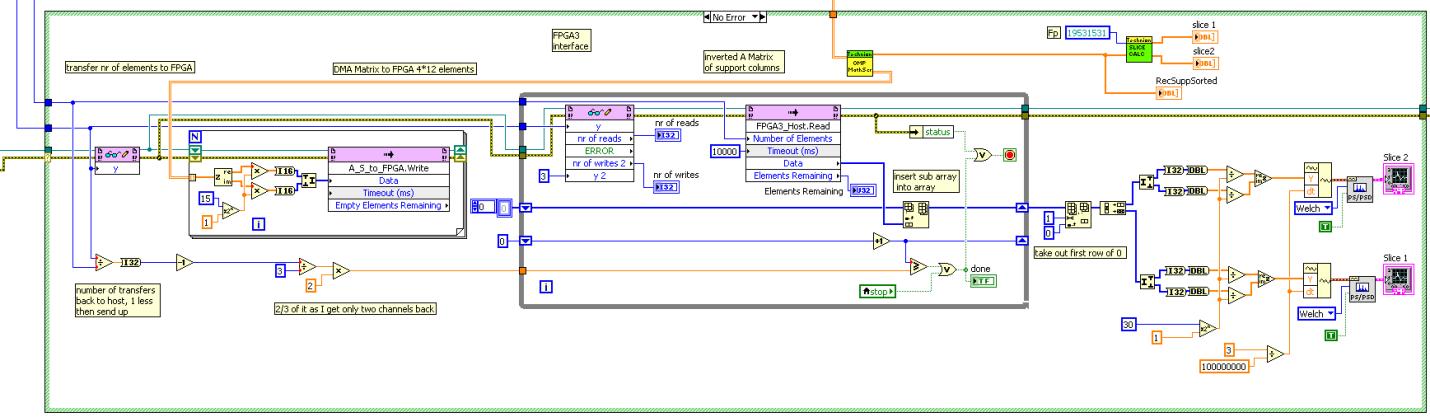Click the FPGA3_Host.Read method name
The image size is (1430, 417).
point(794,126)
